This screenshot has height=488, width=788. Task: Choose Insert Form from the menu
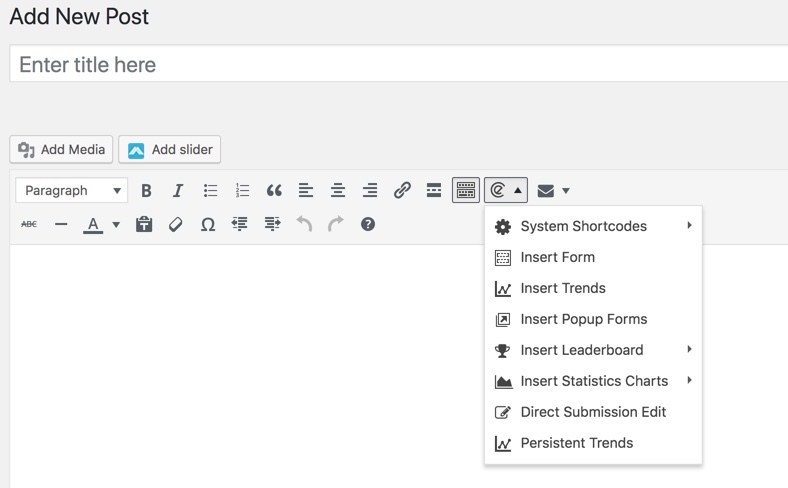[557, 257]
